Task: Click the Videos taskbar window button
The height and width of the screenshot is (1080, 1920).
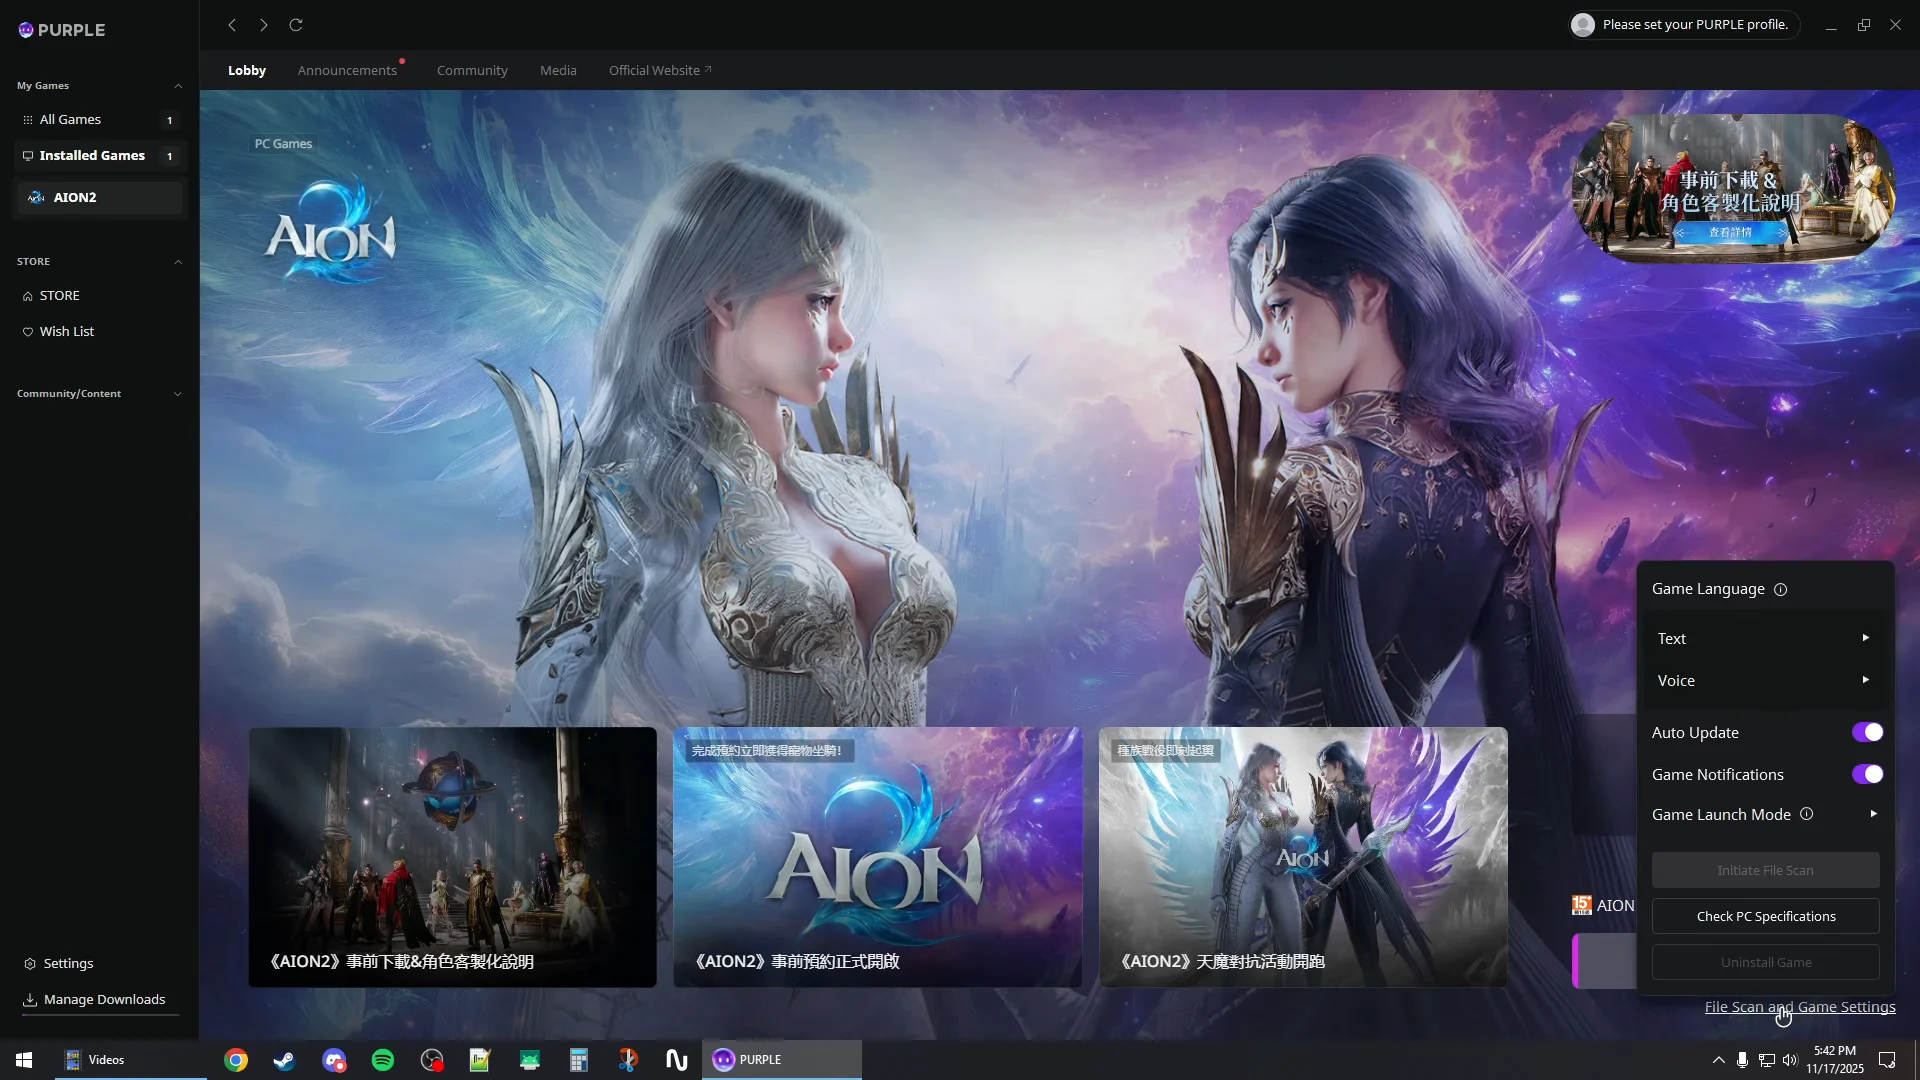Action: click(x=130, y=1060)
